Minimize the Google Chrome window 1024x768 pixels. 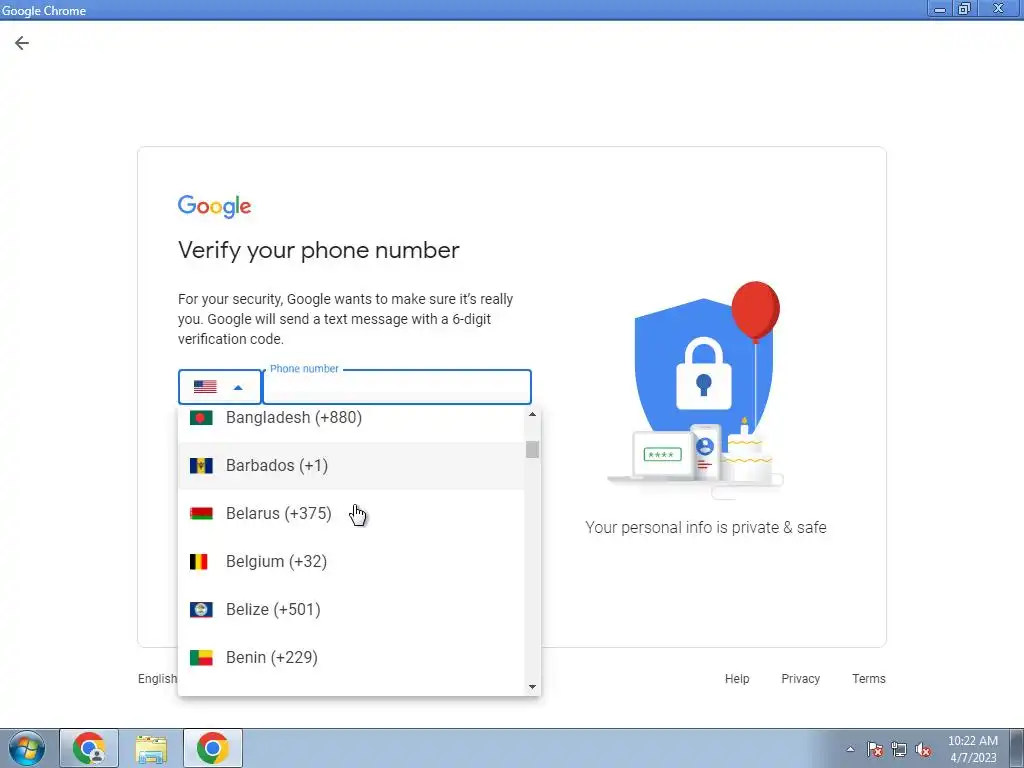(x=940, y=9)
